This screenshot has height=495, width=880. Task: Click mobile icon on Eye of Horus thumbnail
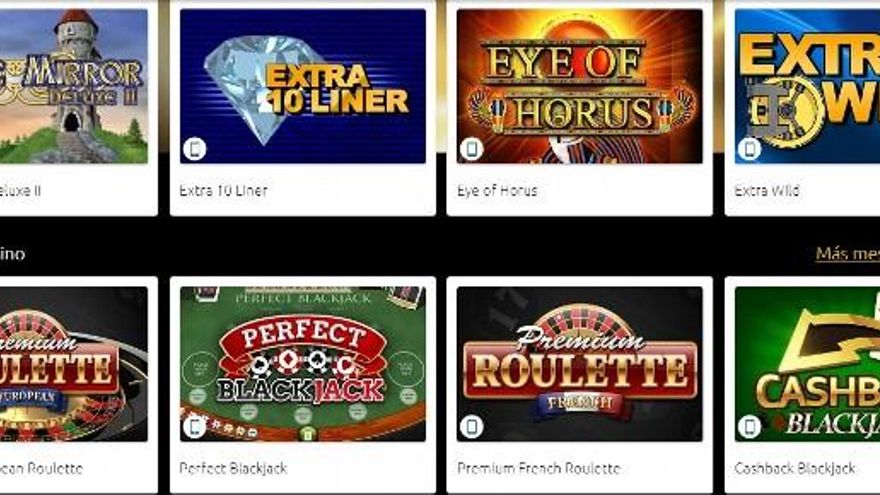(x=471, y=149)
